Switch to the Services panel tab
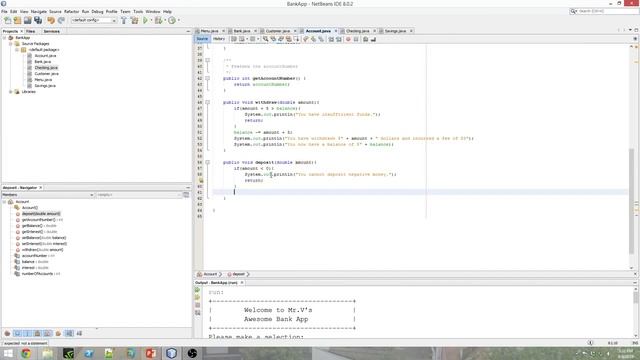The image size is (640, 360). 51,31
